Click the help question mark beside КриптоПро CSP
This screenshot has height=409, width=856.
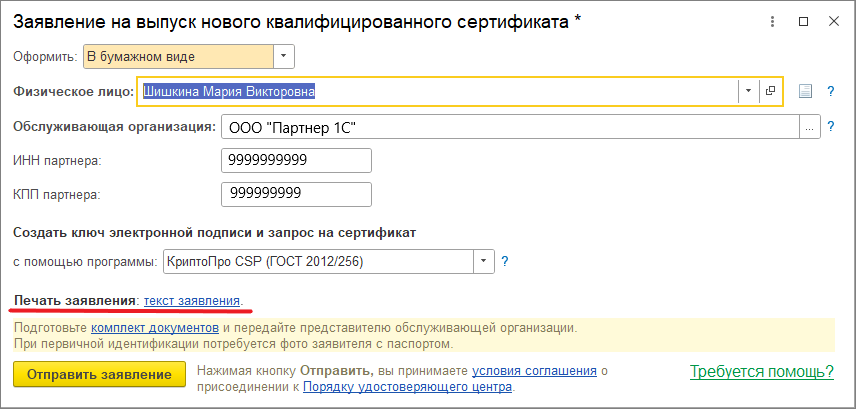coord(505,262)
